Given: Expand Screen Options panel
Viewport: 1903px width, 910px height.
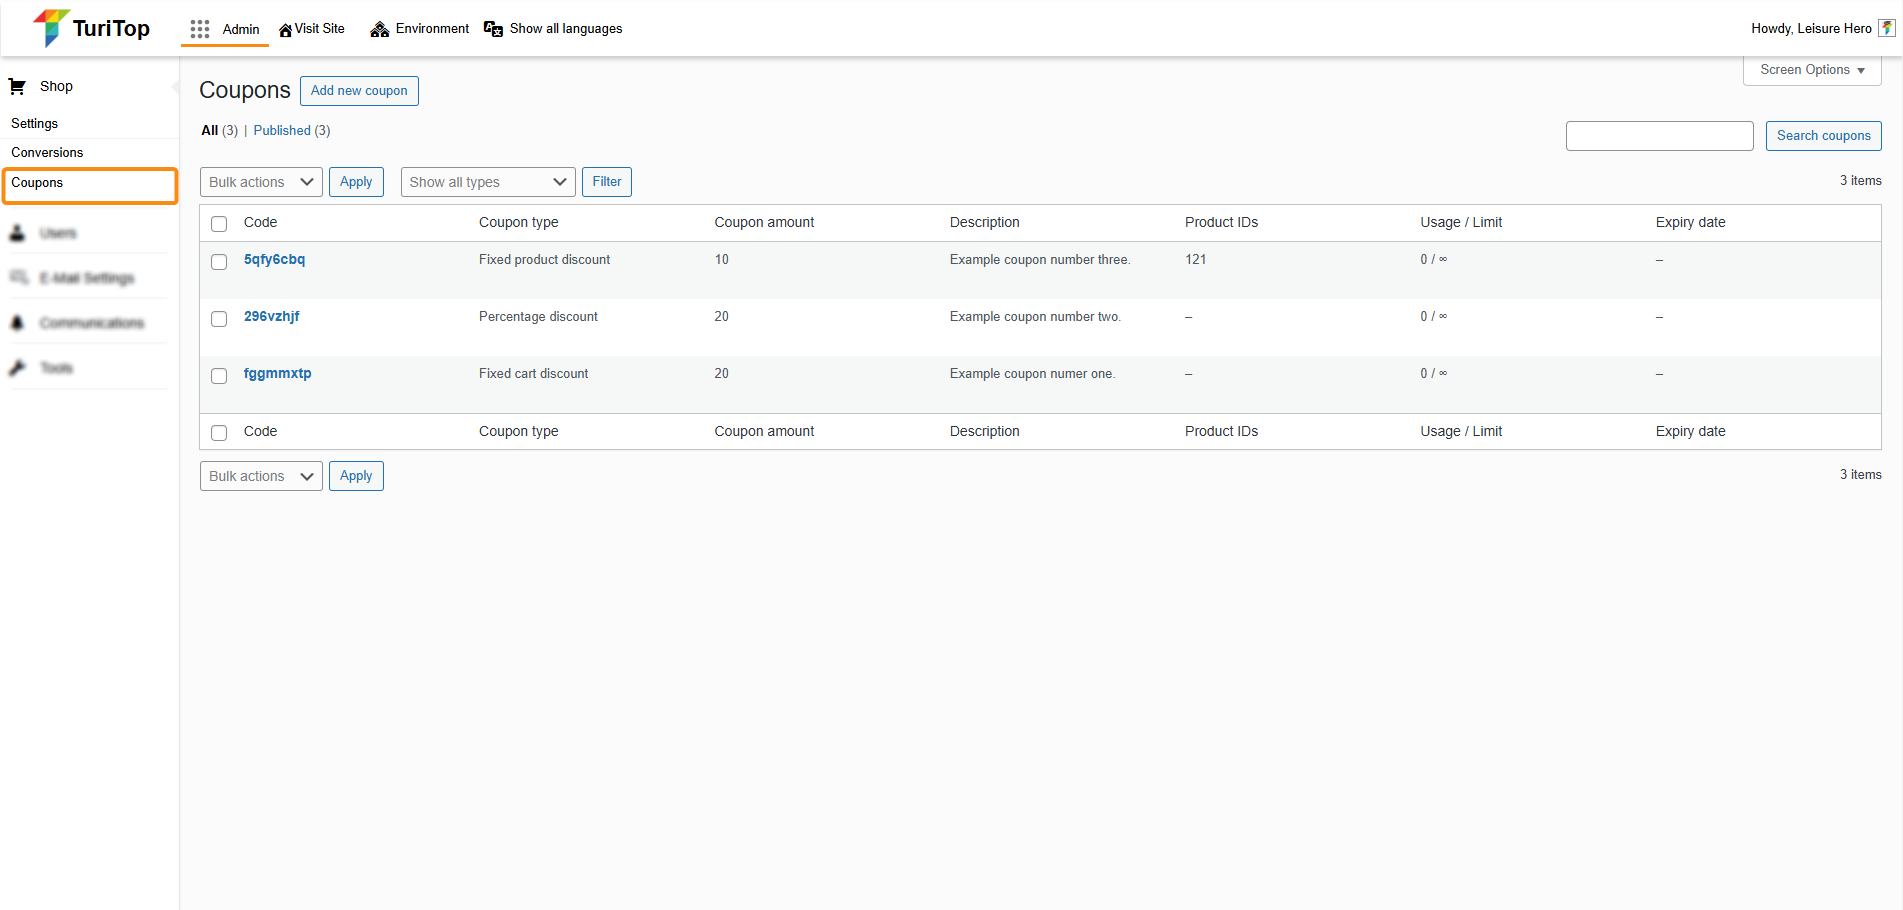Looking at the screenshot, I should point(1811,70).
